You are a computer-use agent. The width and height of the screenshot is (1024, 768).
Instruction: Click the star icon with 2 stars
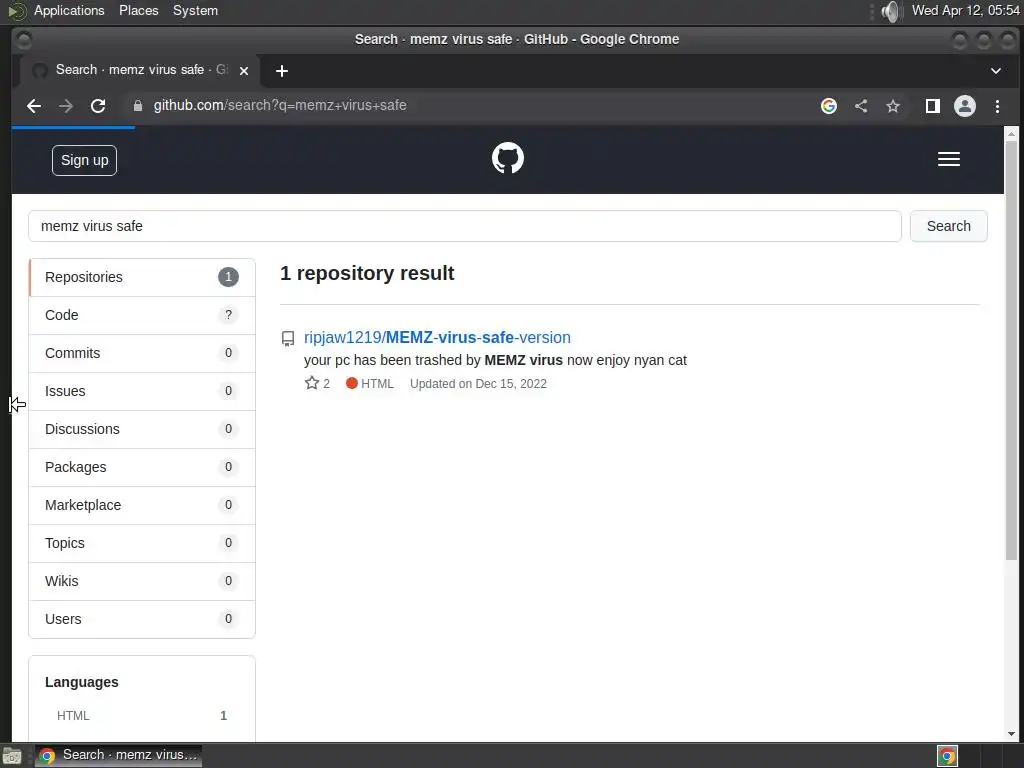pos(312,383)
